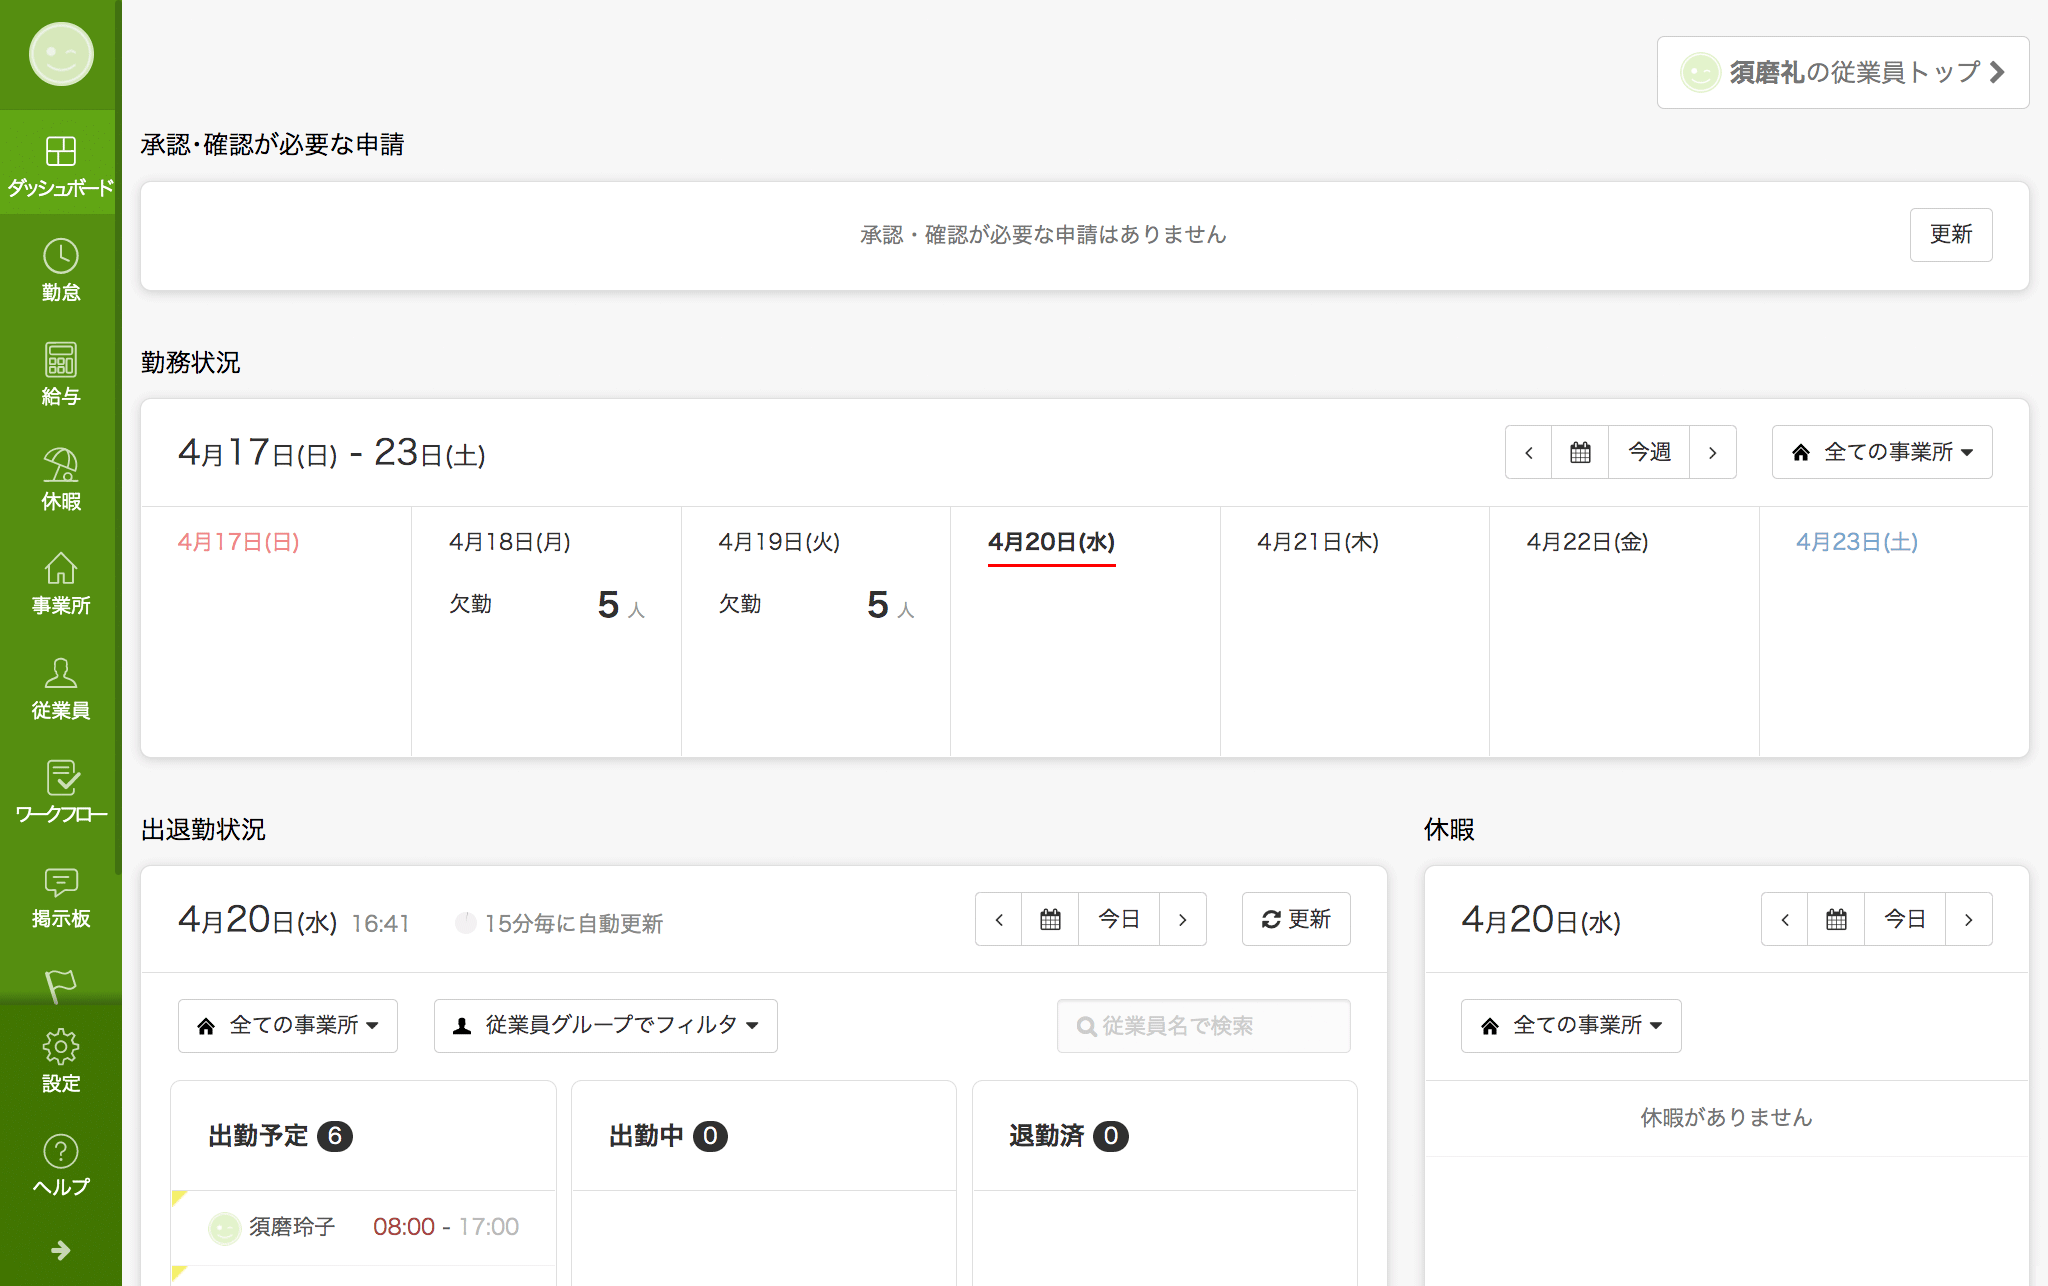The height and width of the screenshot is (1286, 2048).
Task: Open the 勤怠 attendance clock icon
Action: pos(60,269)
